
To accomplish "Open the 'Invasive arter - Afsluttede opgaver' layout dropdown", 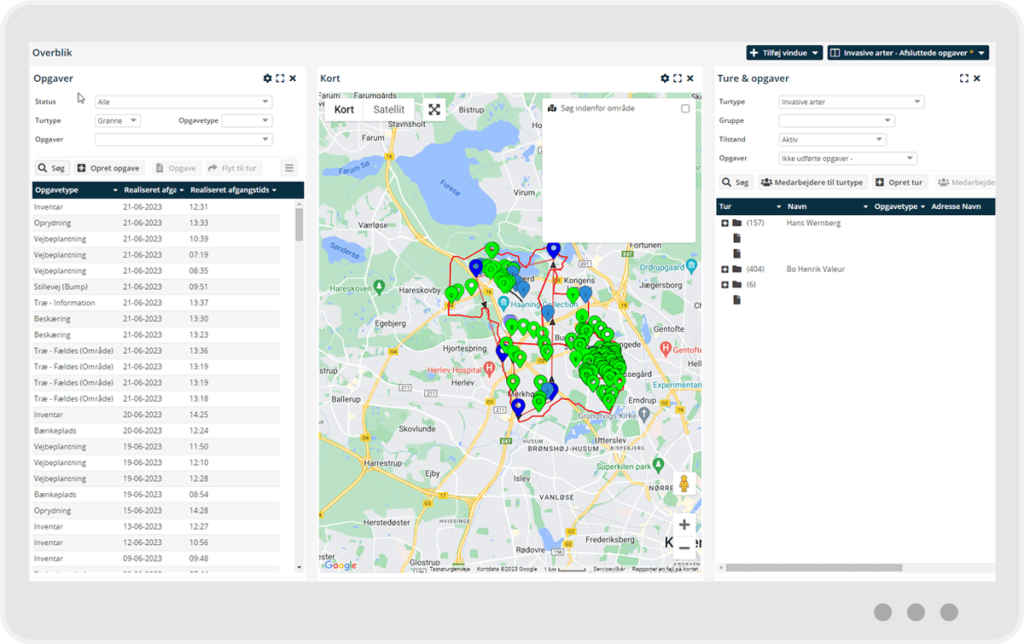I will (x=908, y=53).
